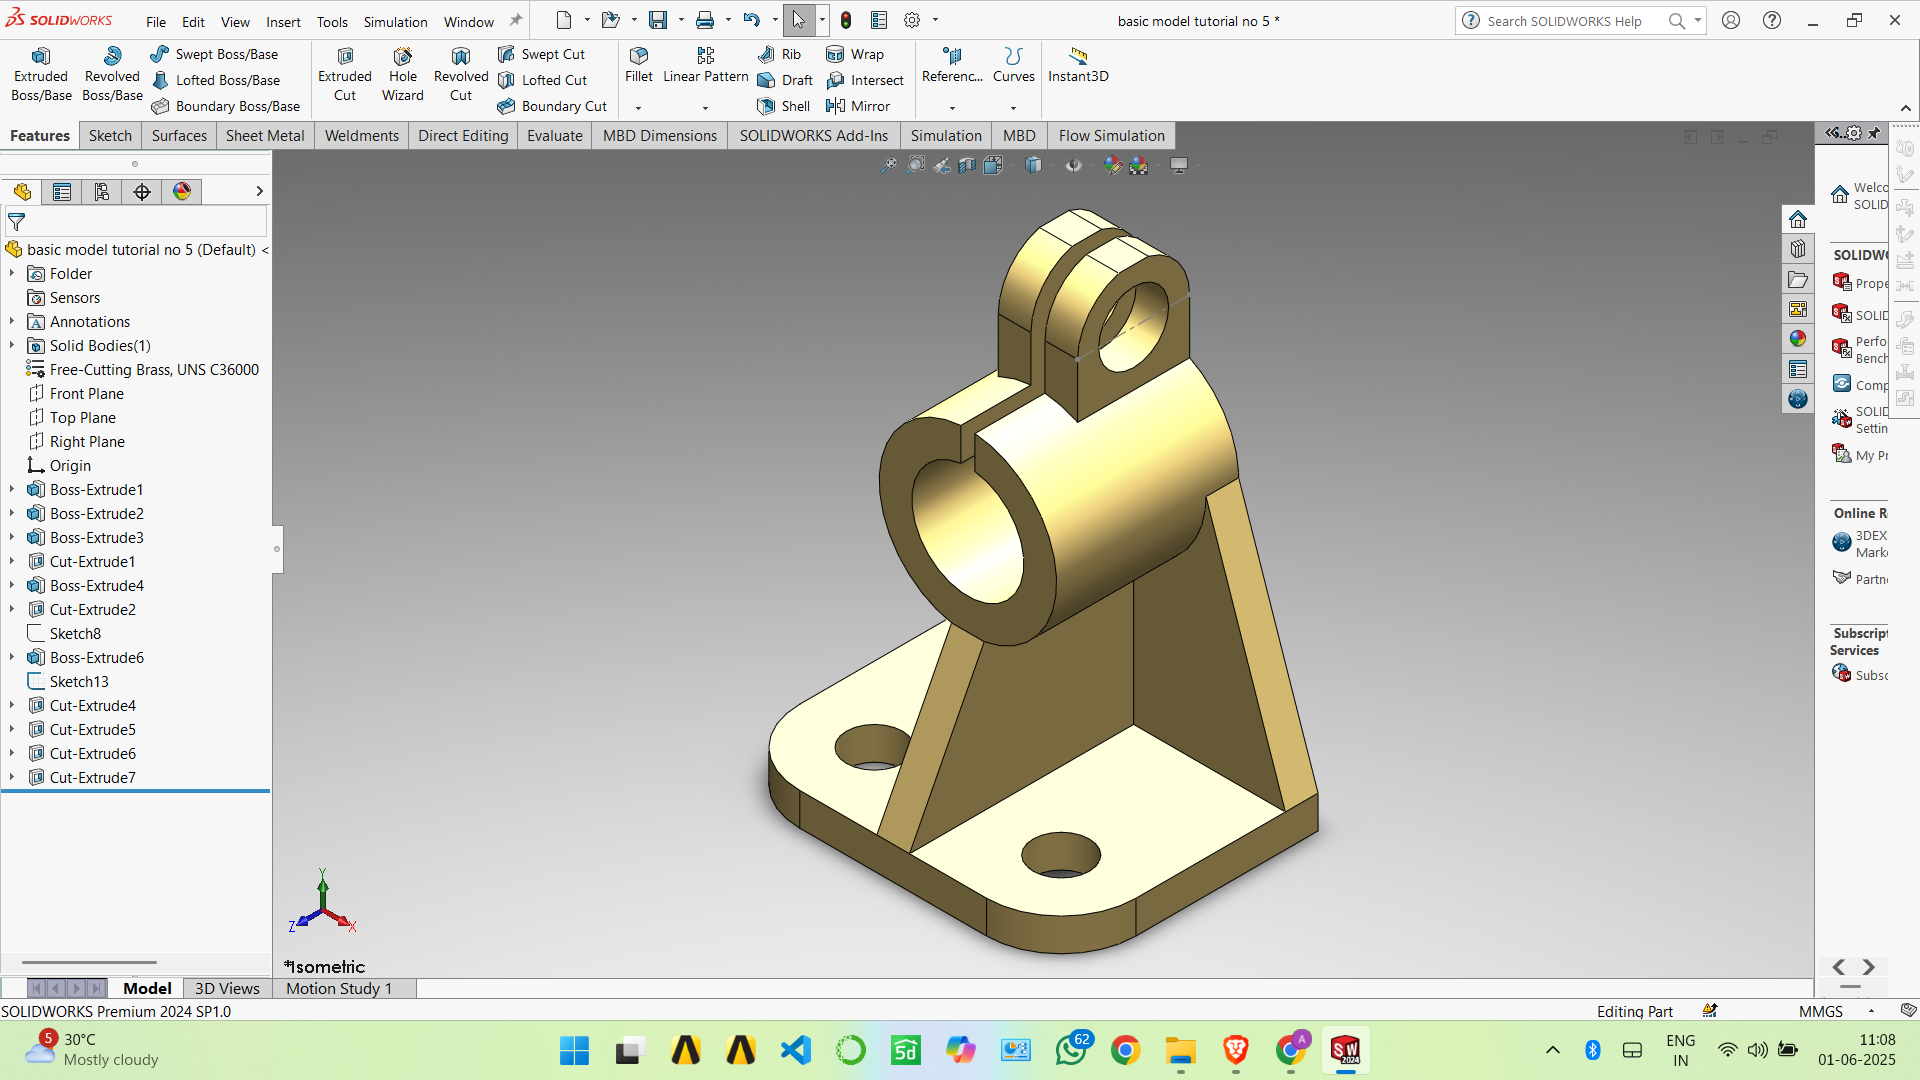Click the Zoom to Fit view icon

pos(888,165)
